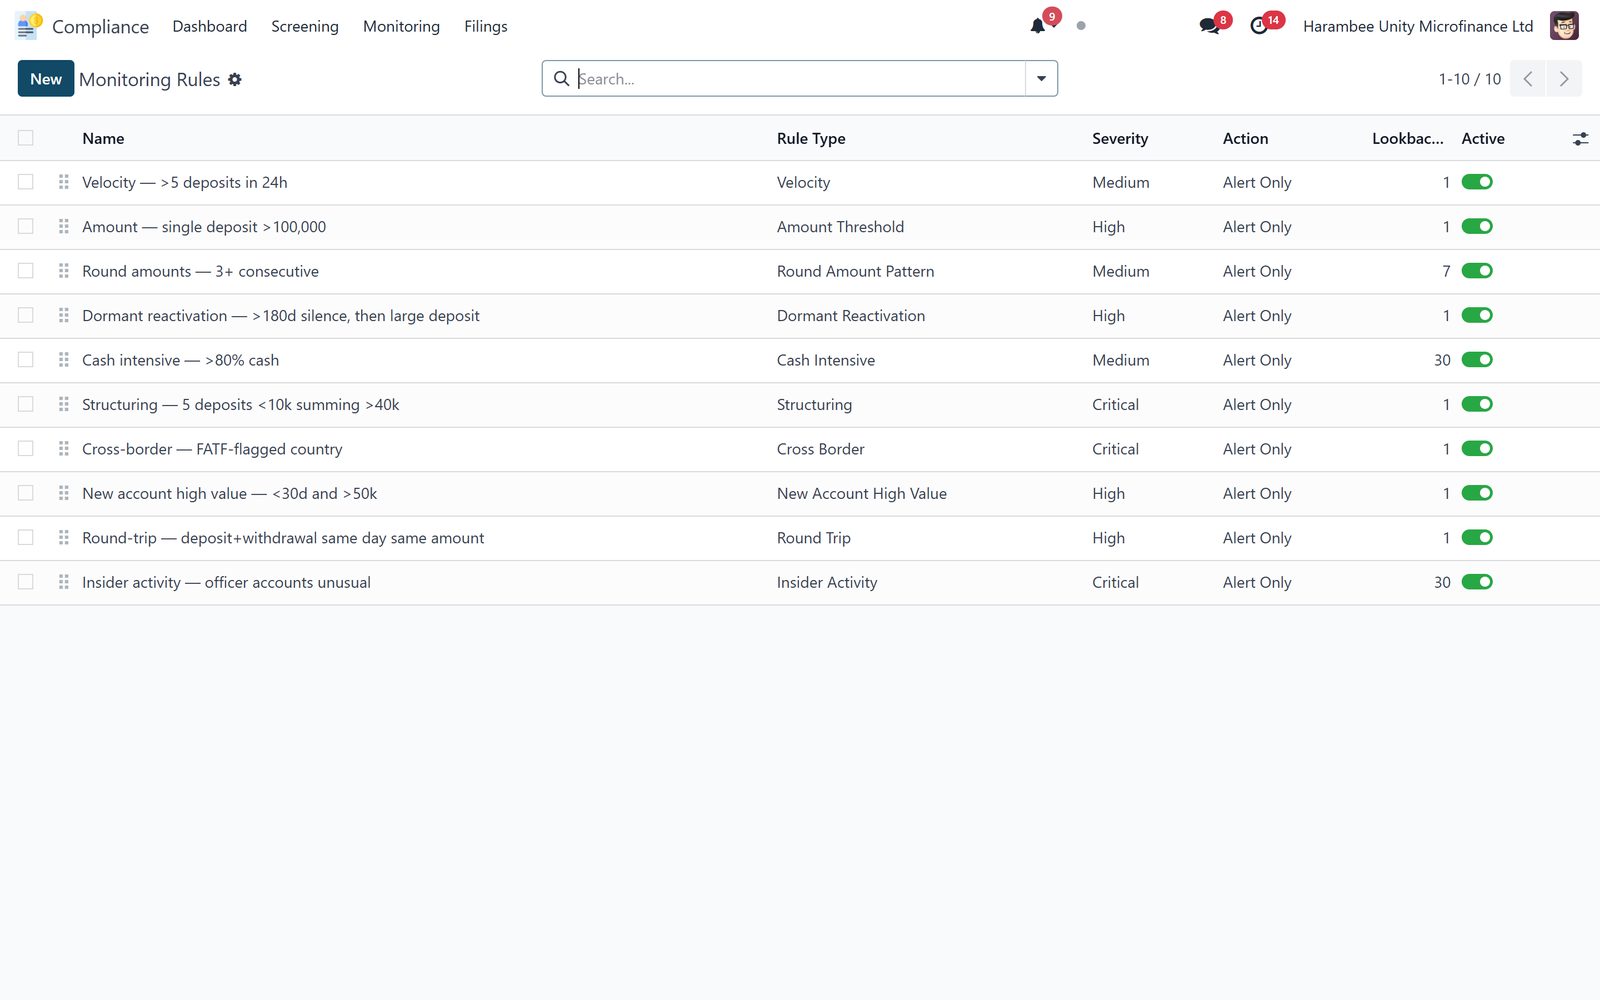Select the Amount single deposit row checkbox
The image size is (1600, 1000).
26,226
